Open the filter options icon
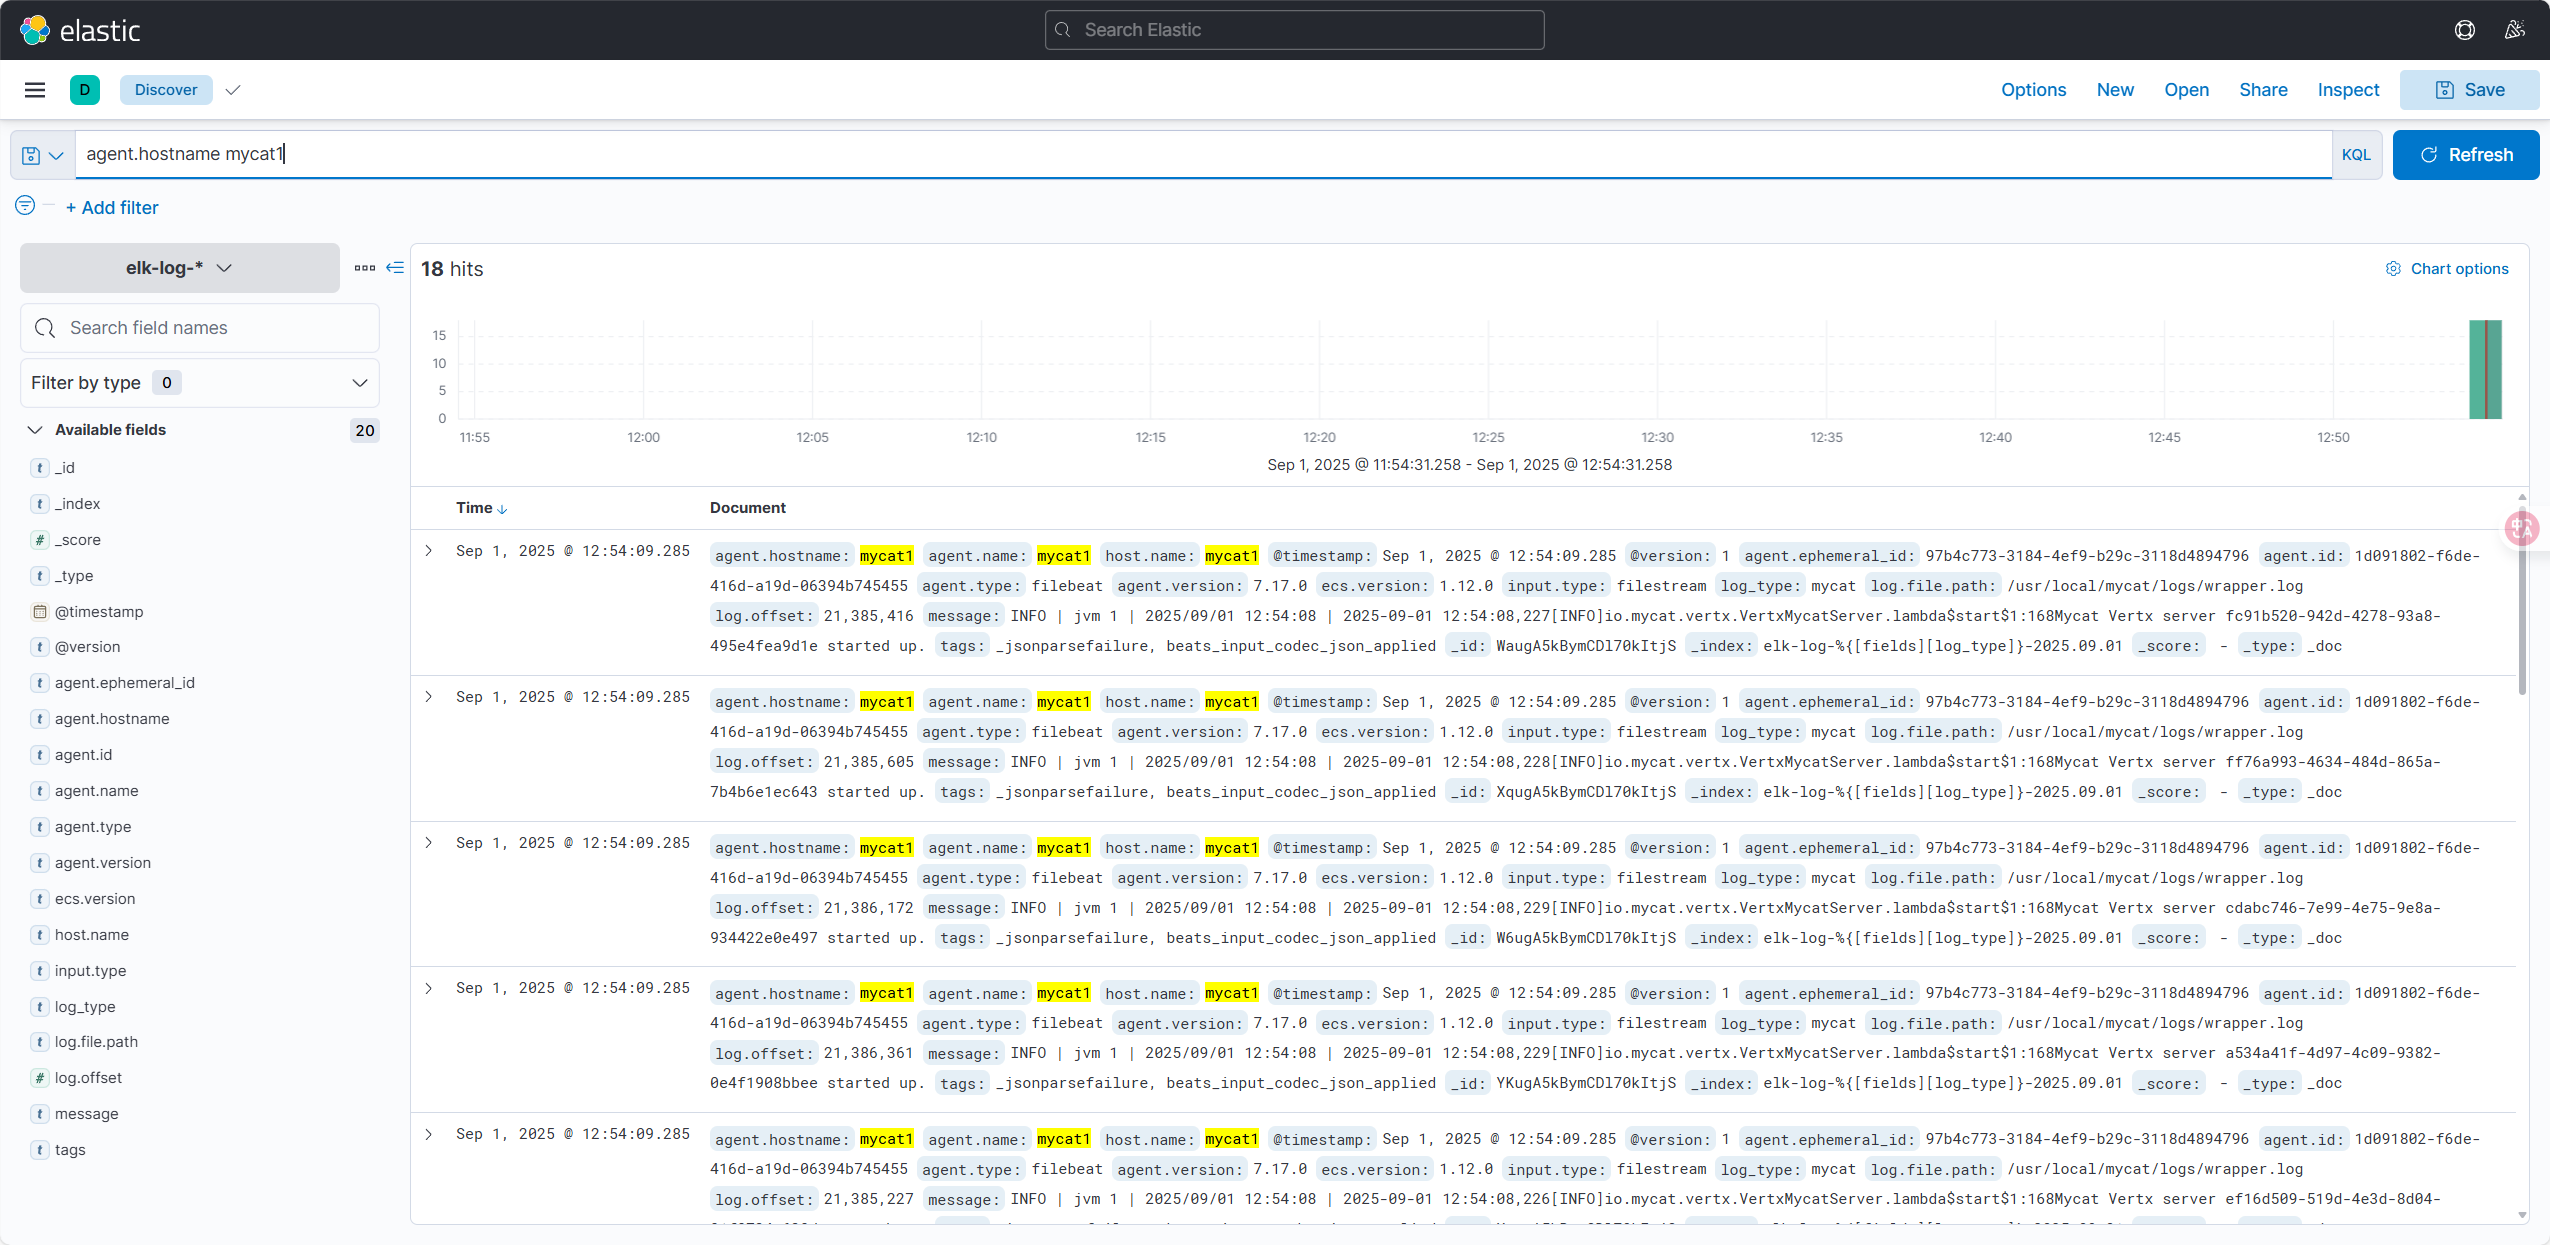 tap(25, 205)
